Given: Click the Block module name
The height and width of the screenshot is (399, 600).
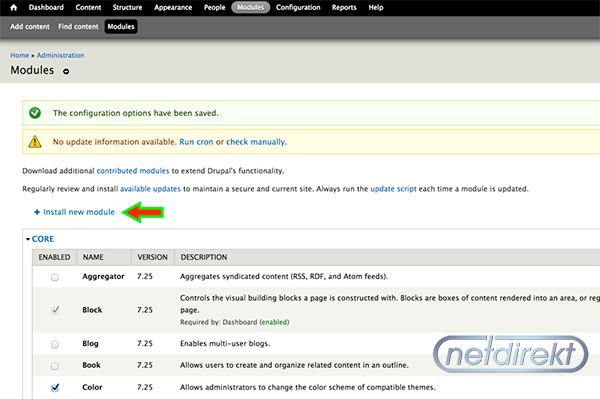Looking at the screenshot, I should point(92,310).
